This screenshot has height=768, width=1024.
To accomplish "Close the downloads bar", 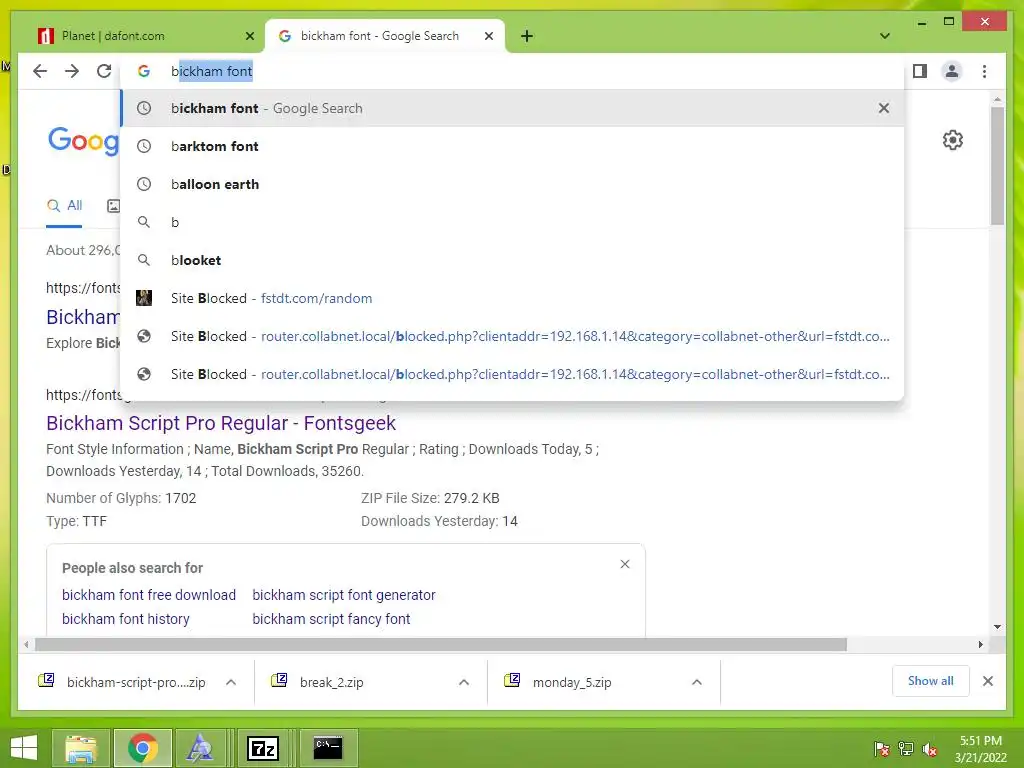I will tap(987, 681).
